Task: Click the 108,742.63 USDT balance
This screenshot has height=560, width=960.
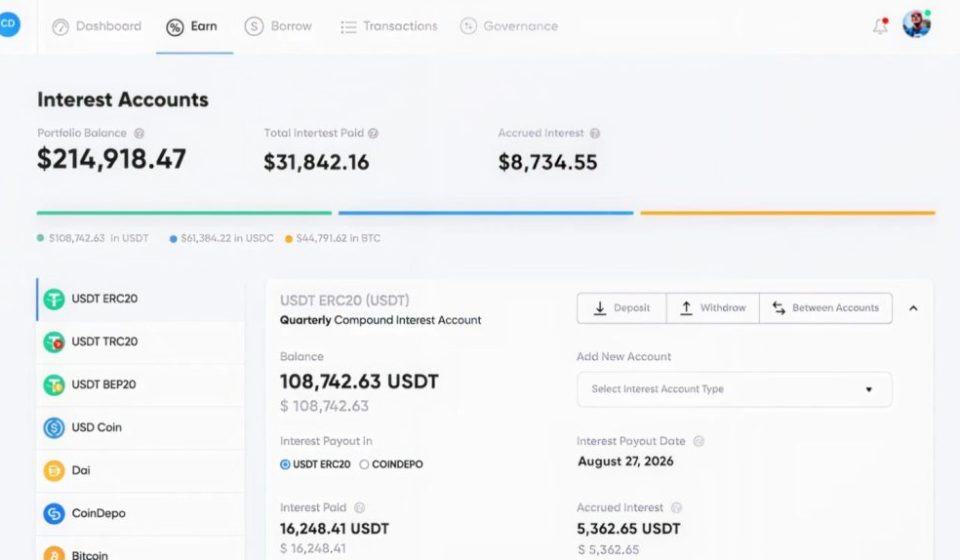Action: (x=359, y=382)
